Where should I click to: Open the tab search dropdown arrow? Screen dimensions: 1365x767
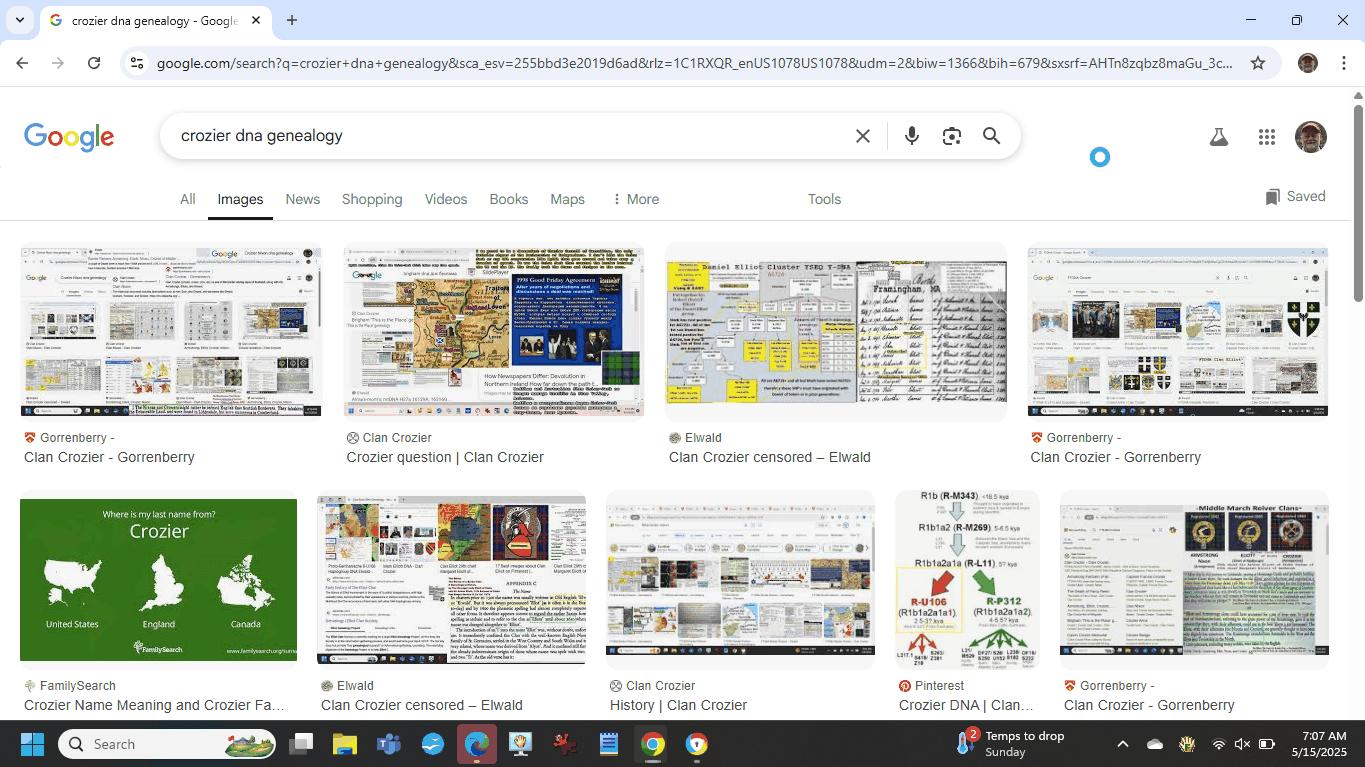click(x=20, y=20)
